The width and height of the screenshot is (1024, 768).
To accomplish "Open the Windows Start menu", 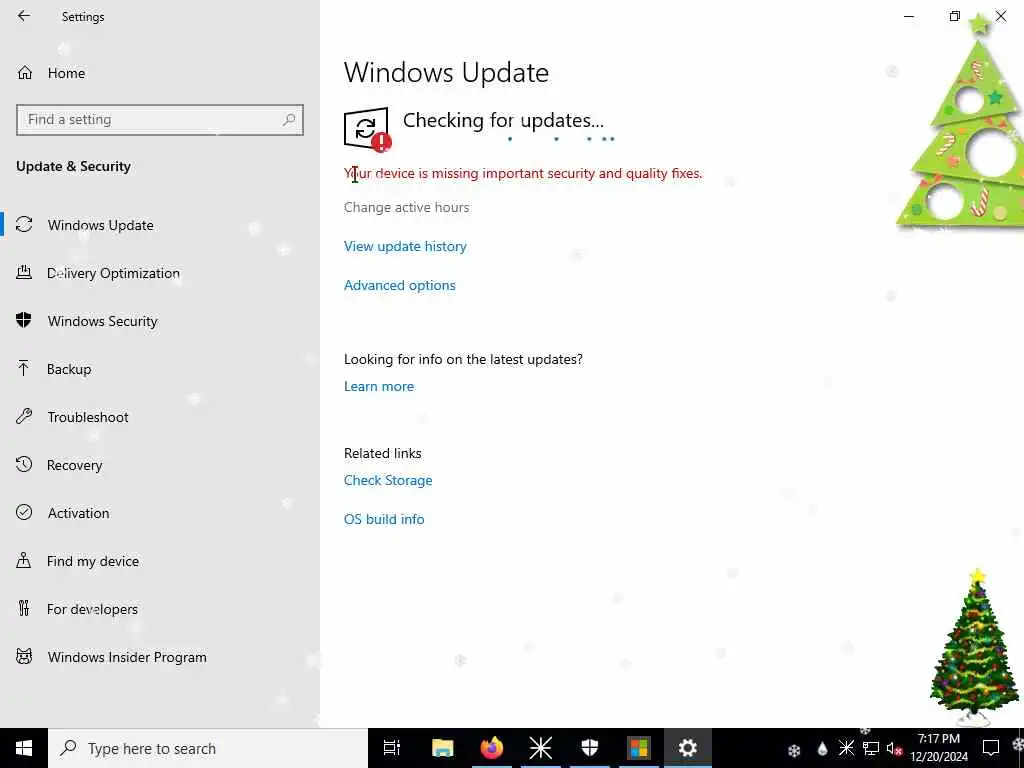I will pos(24,748).
